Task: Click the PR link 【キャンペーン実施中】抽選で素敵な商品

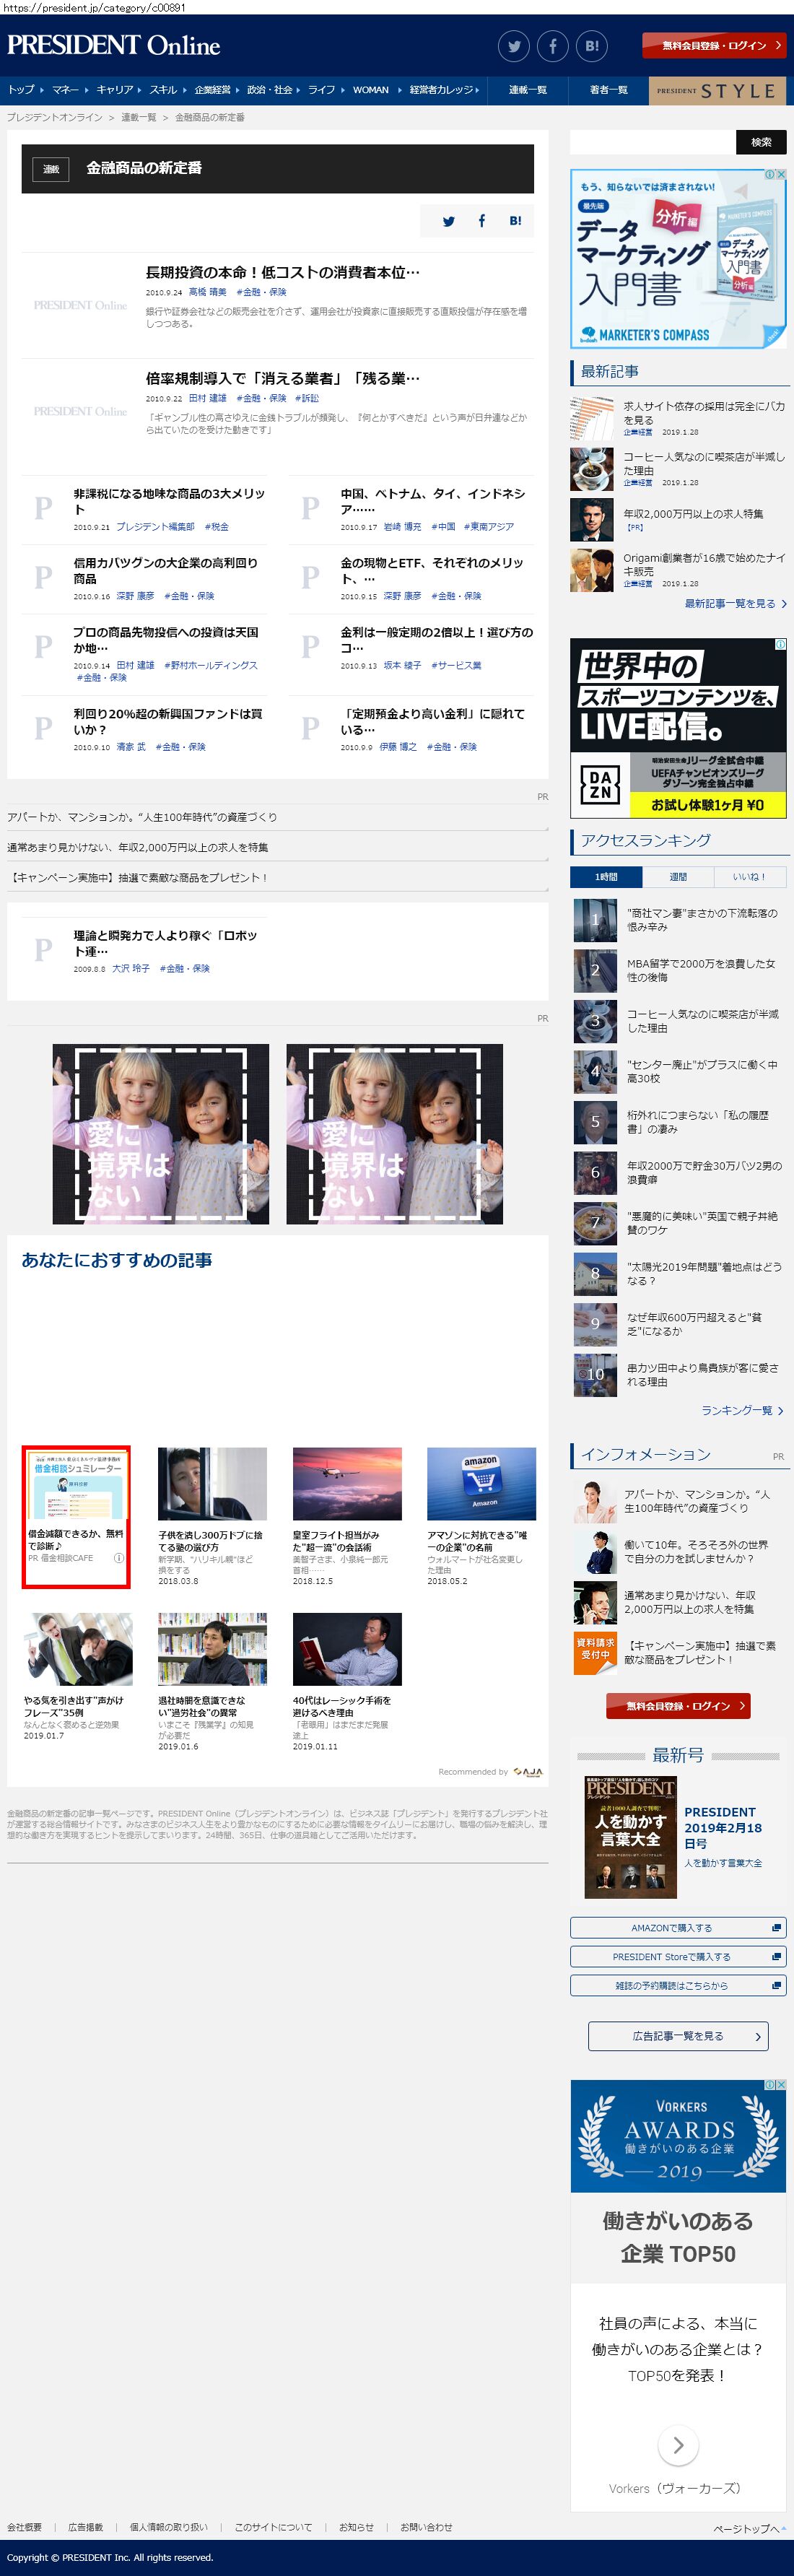Action: coord(138,878)
